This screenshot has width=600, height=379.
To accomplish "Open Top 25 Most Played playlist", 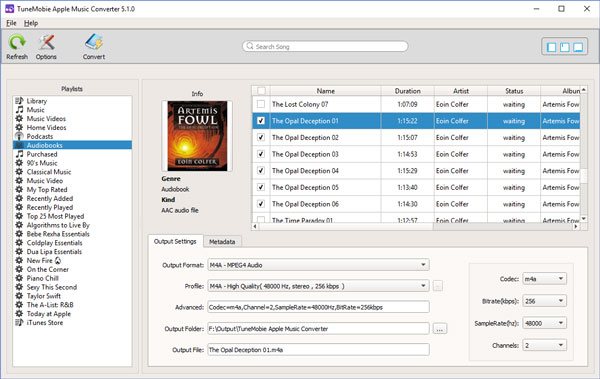I will click(55, 216).
